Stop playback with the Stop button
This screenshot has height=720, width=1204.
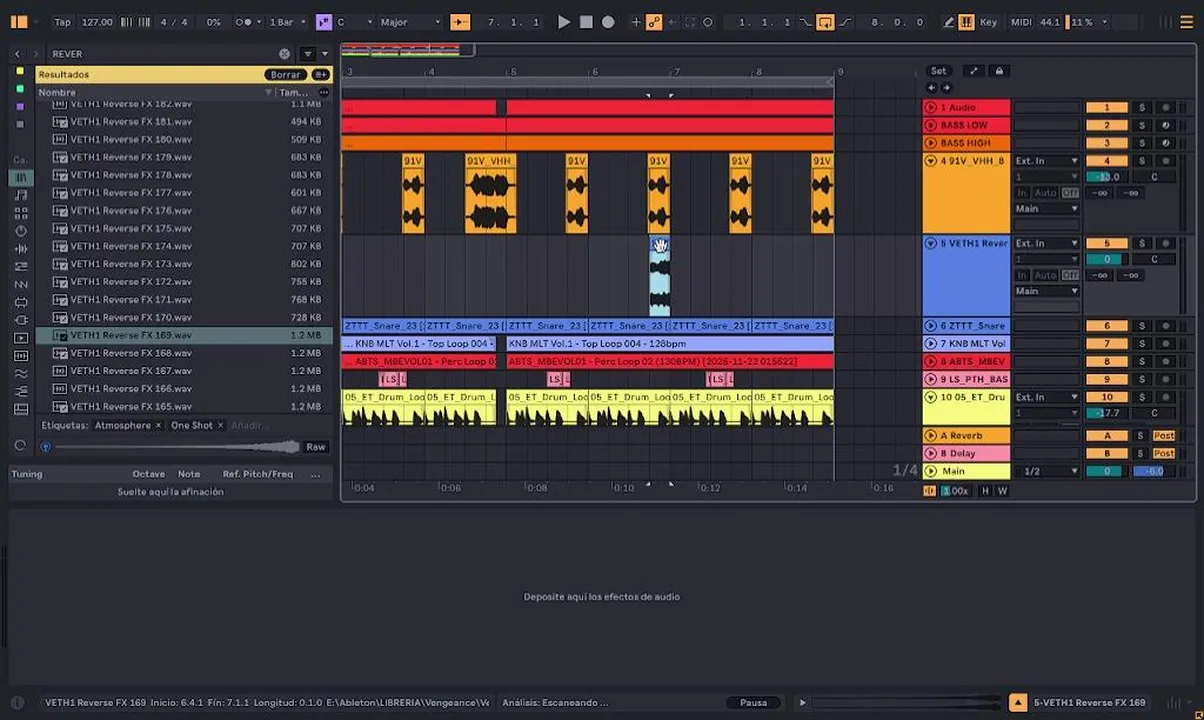(x=586, y=22)
